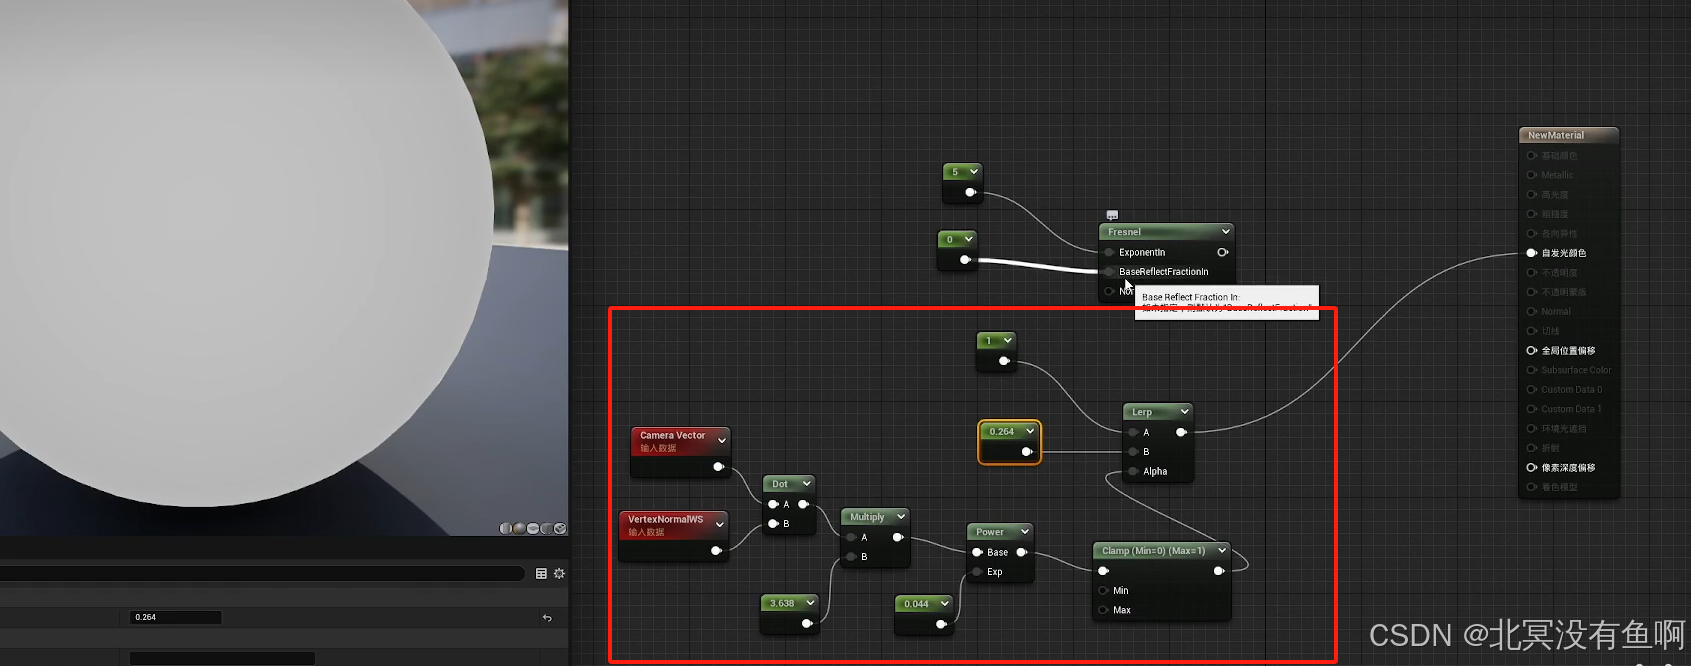Click the output pin of constant 0.044
The width and height of the screenshot is (1691, 666).
[941, 624]
